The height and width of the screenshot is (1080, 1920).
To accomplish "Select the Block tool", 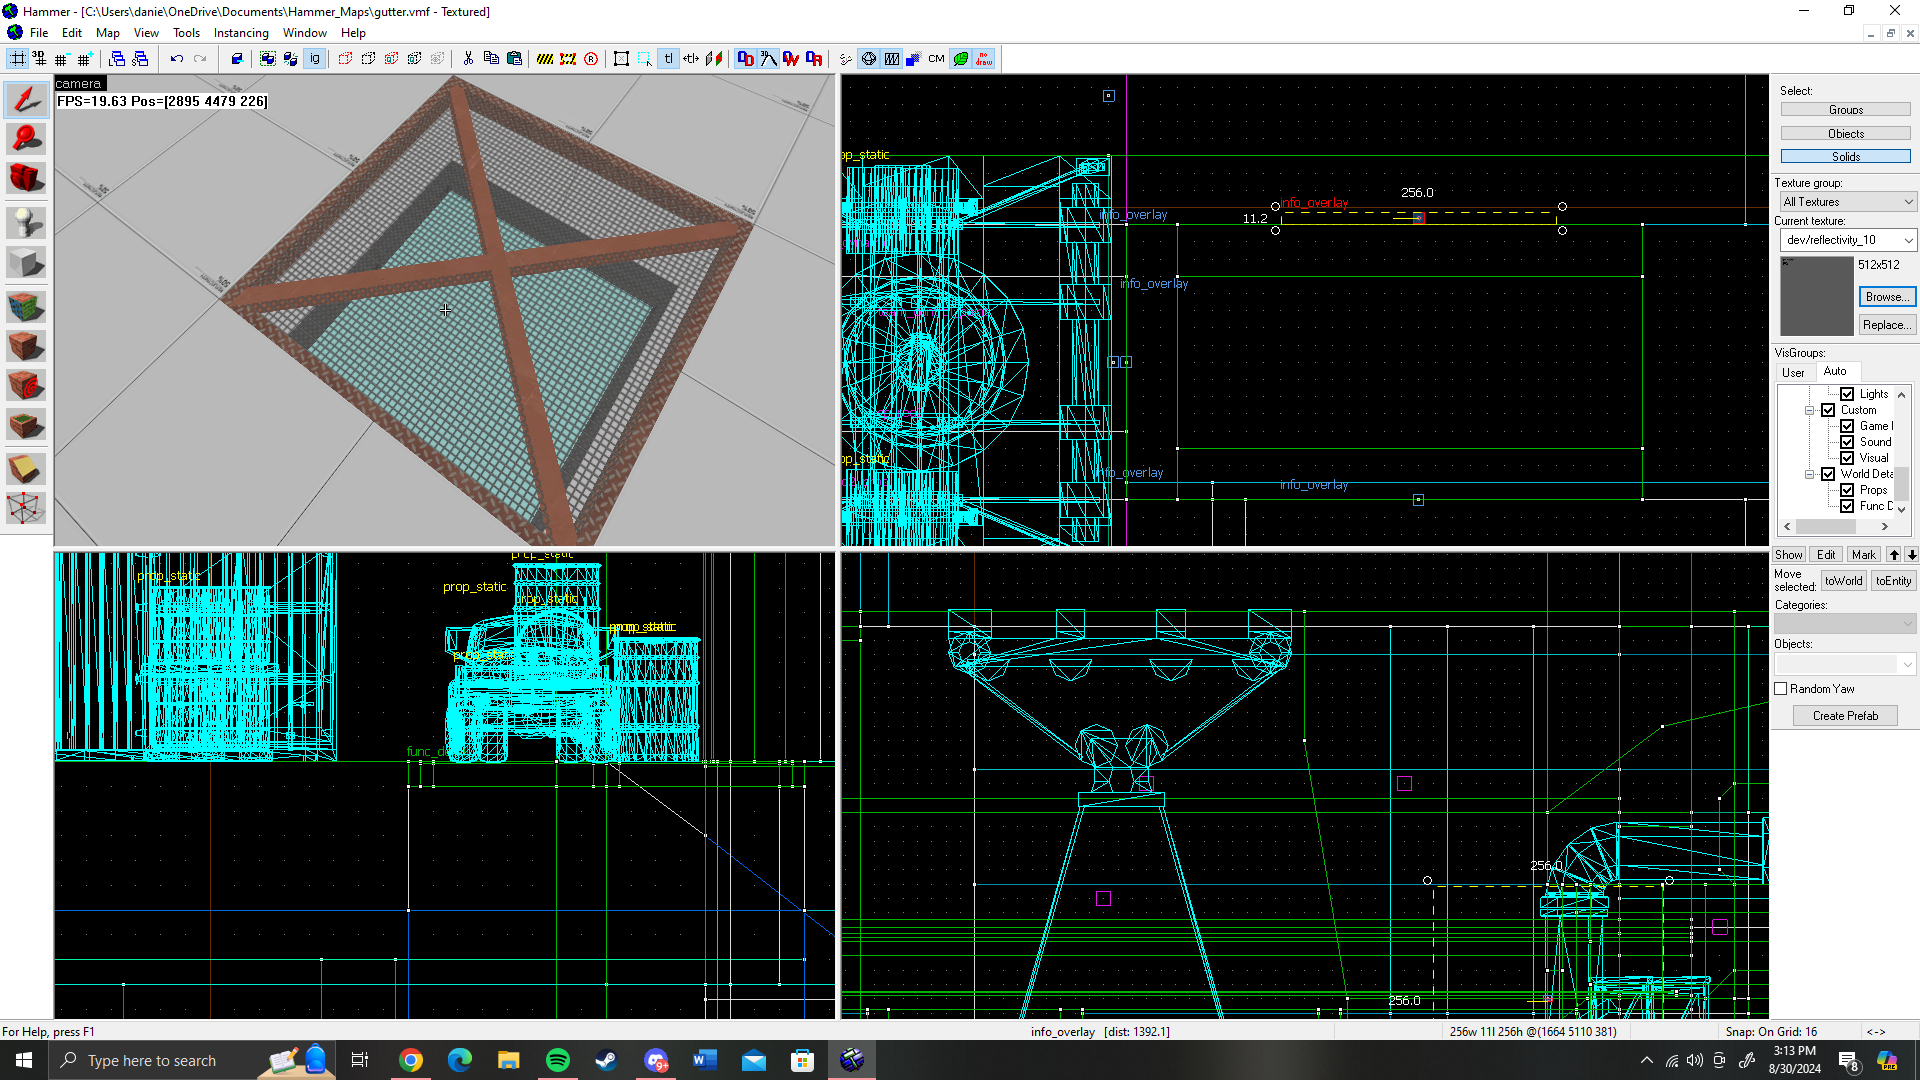I will click(26, 263).
